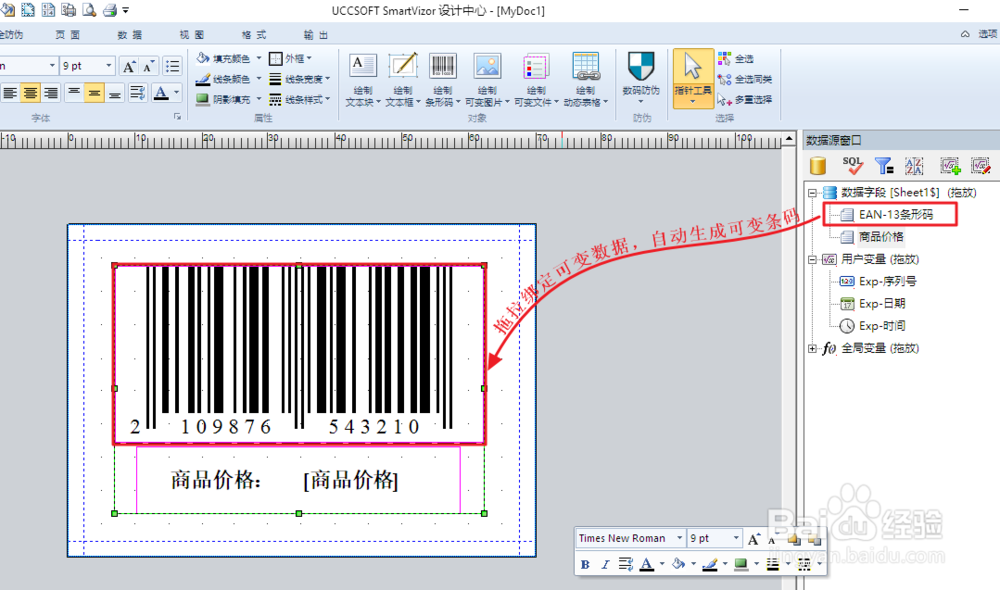
Task: Select the draw variable picture icon
Action: 487,66
